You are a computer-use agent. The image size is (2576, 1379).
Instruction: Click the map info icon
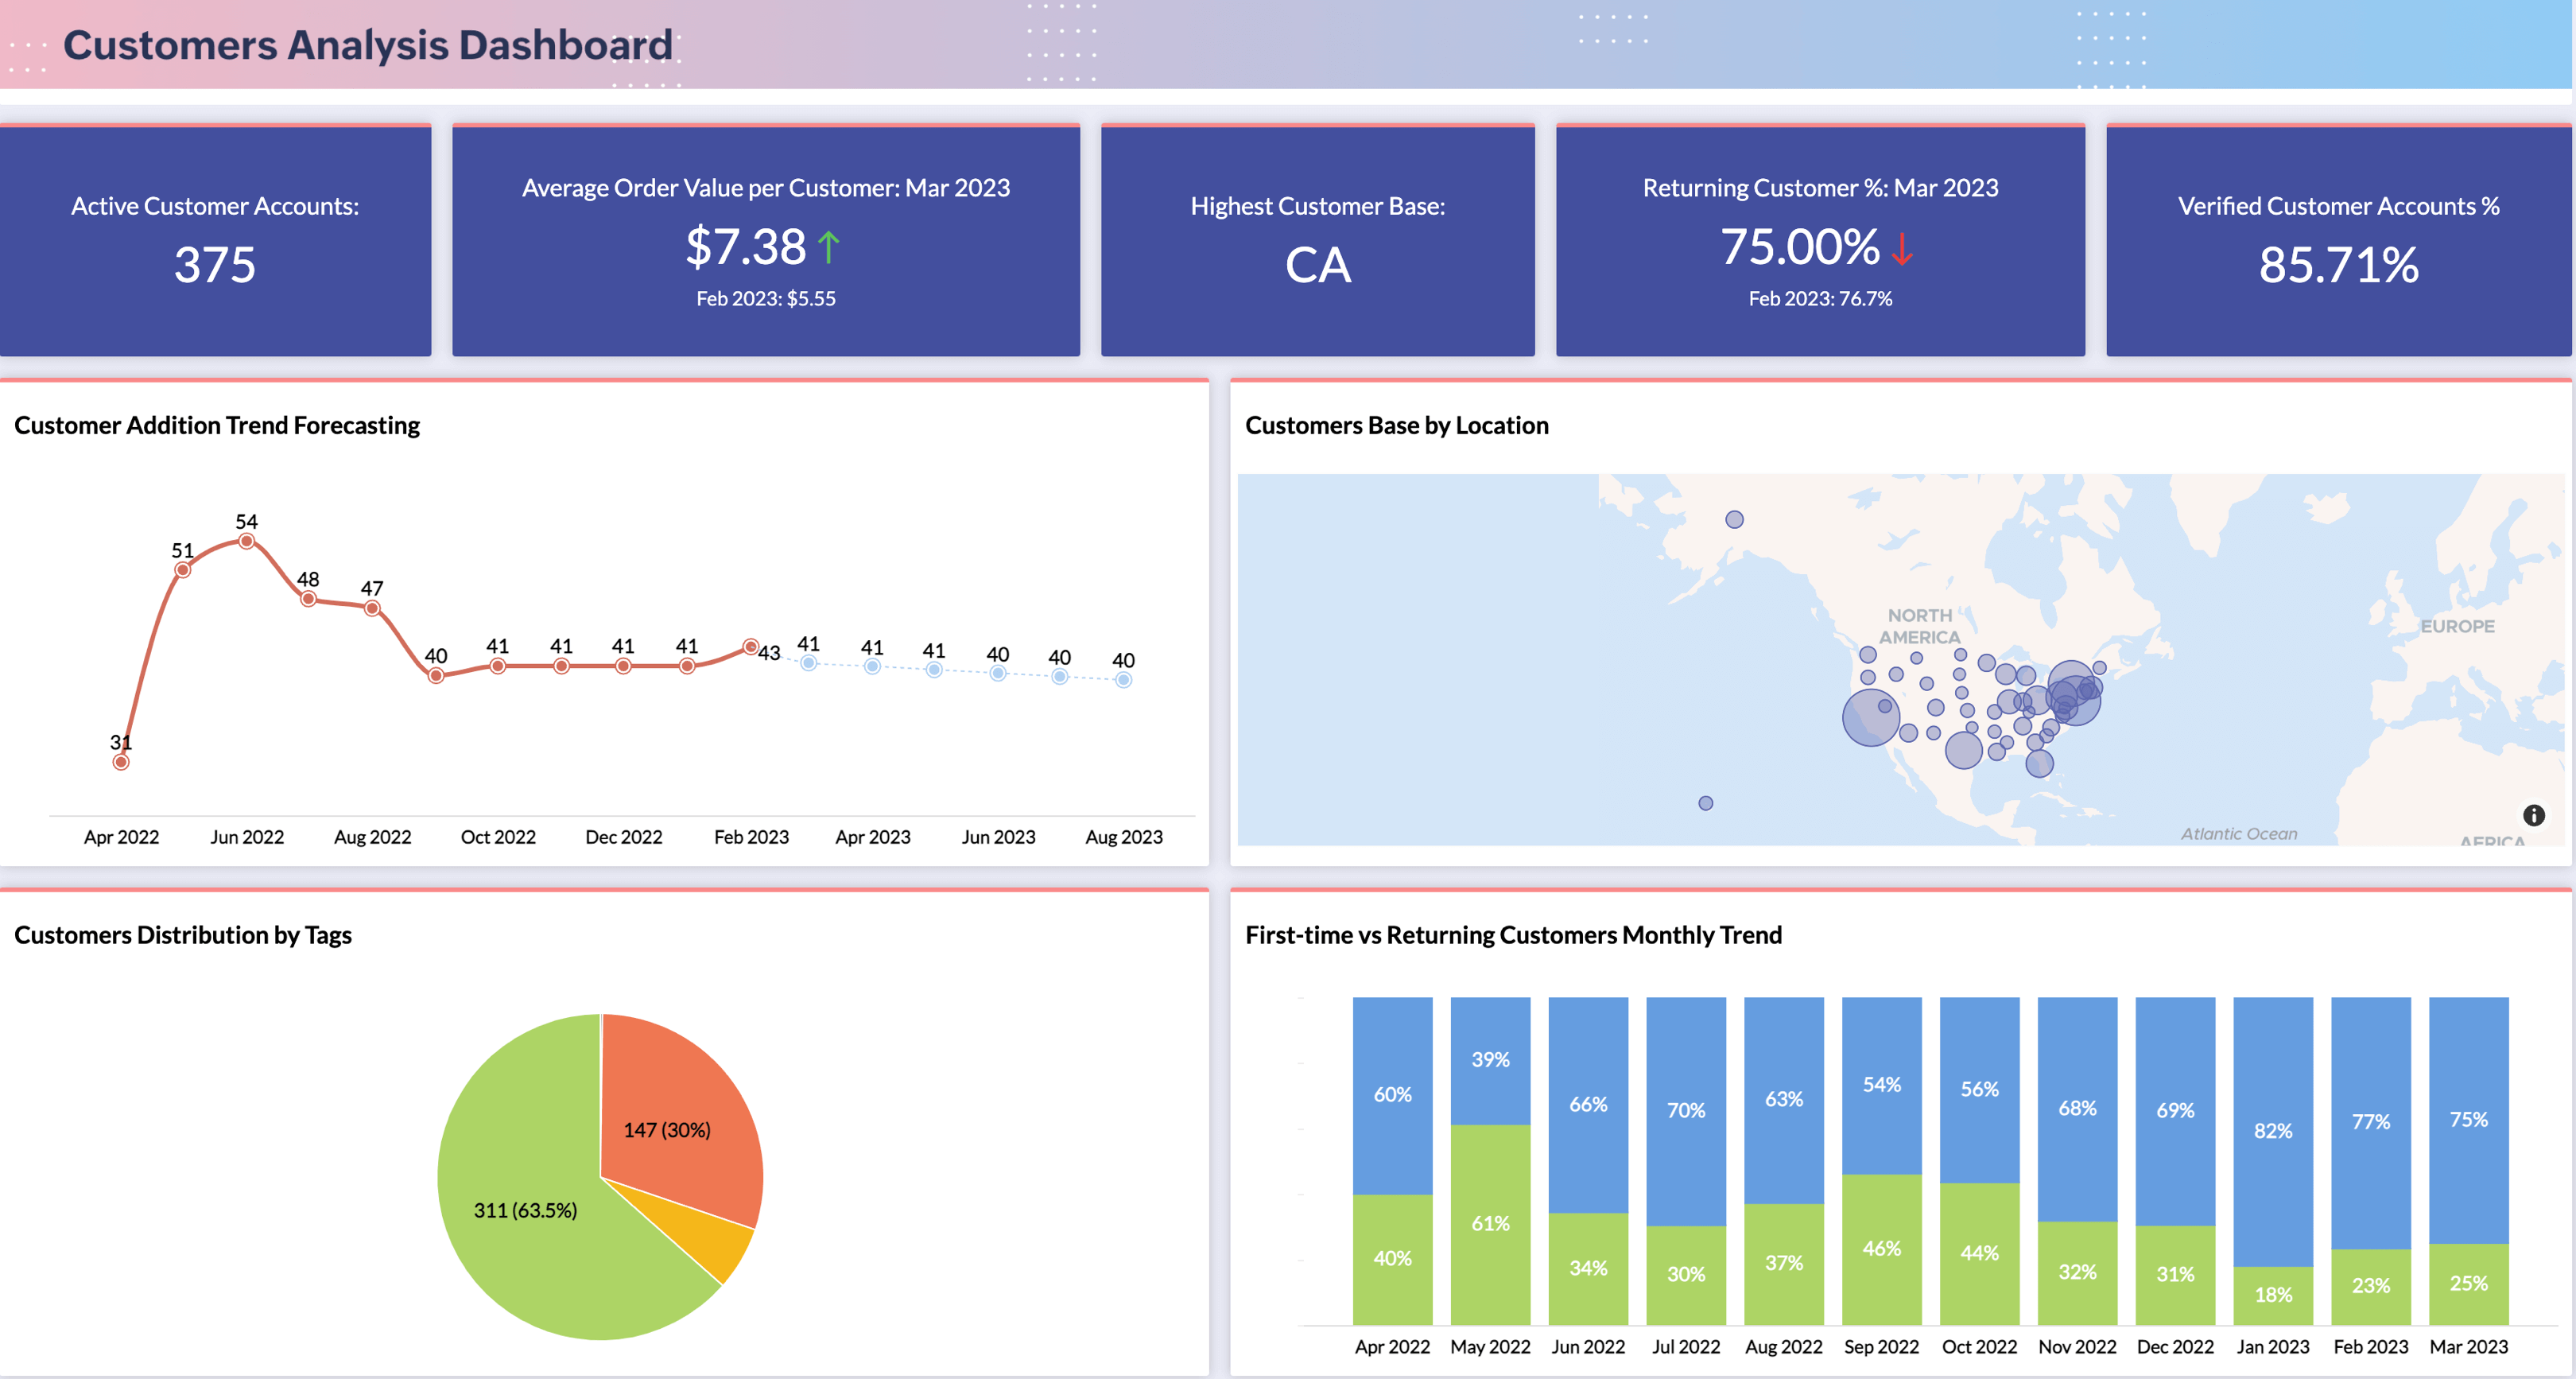[2533, 815]
